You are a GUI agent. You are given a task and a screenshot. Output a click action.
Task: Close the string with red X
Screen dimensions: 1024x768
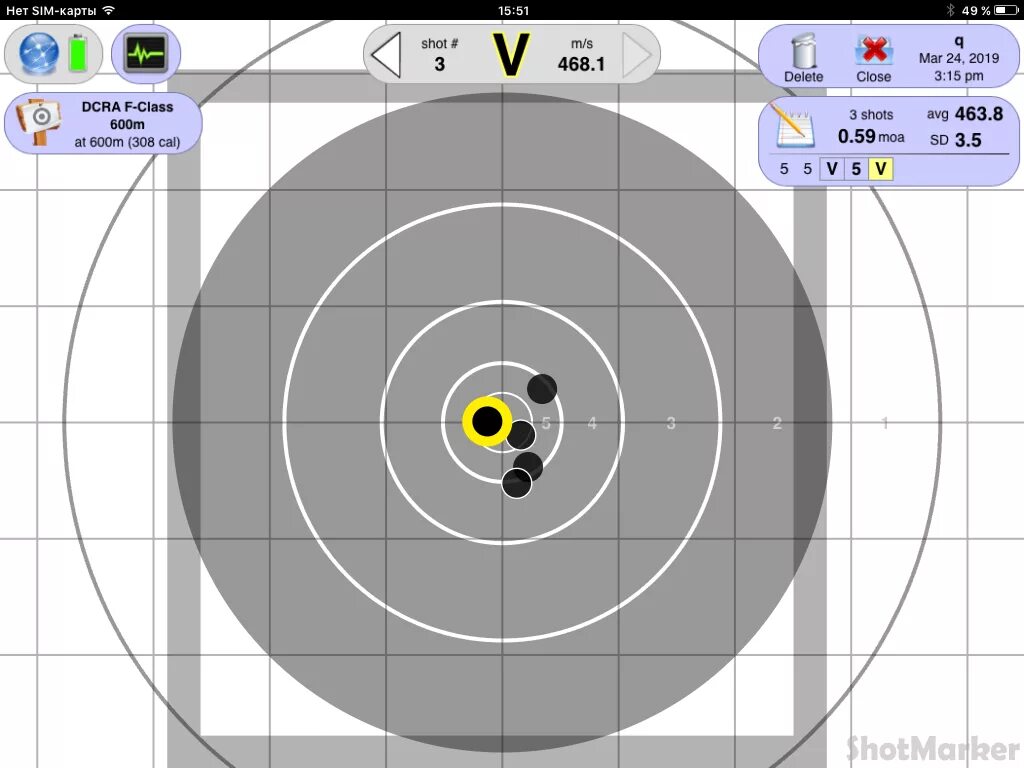[x=873, y=58]
